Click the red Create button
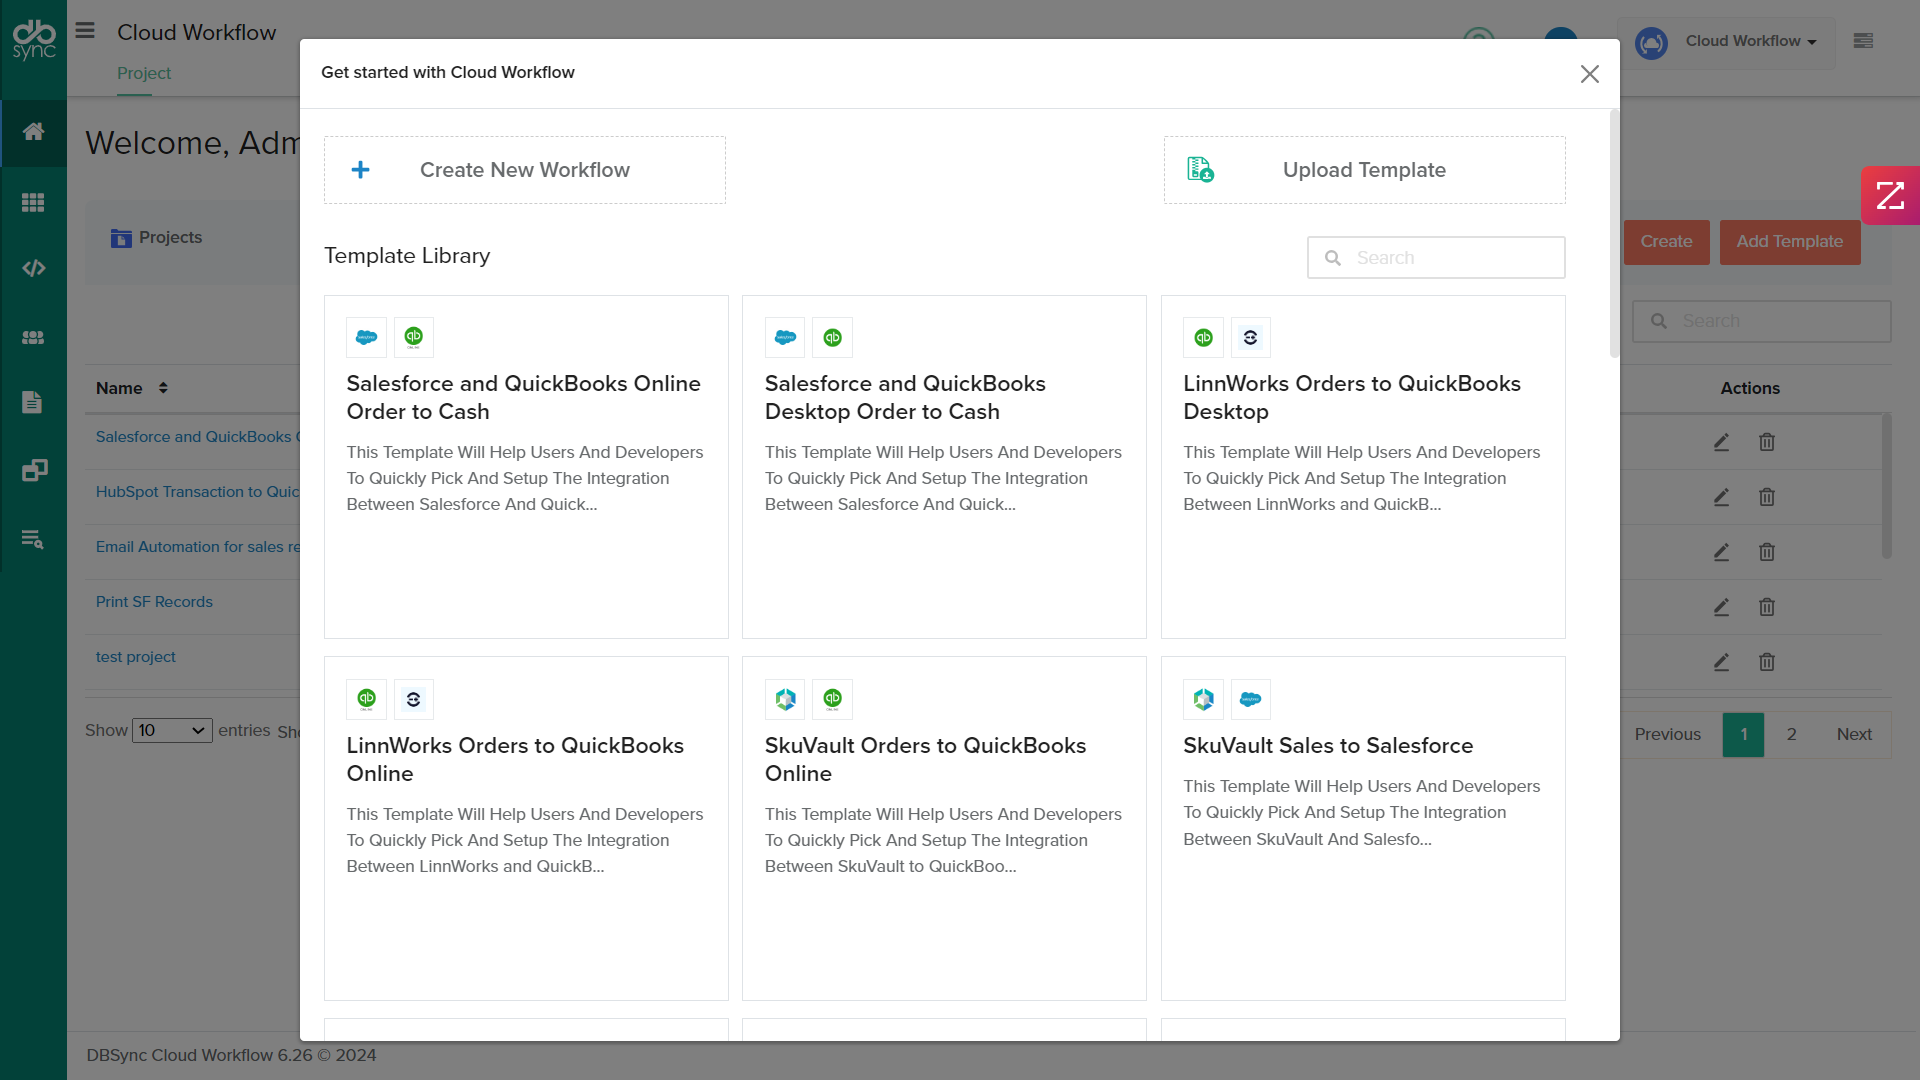This screenshot has height=1080, width=1920. pos(1666,242)
